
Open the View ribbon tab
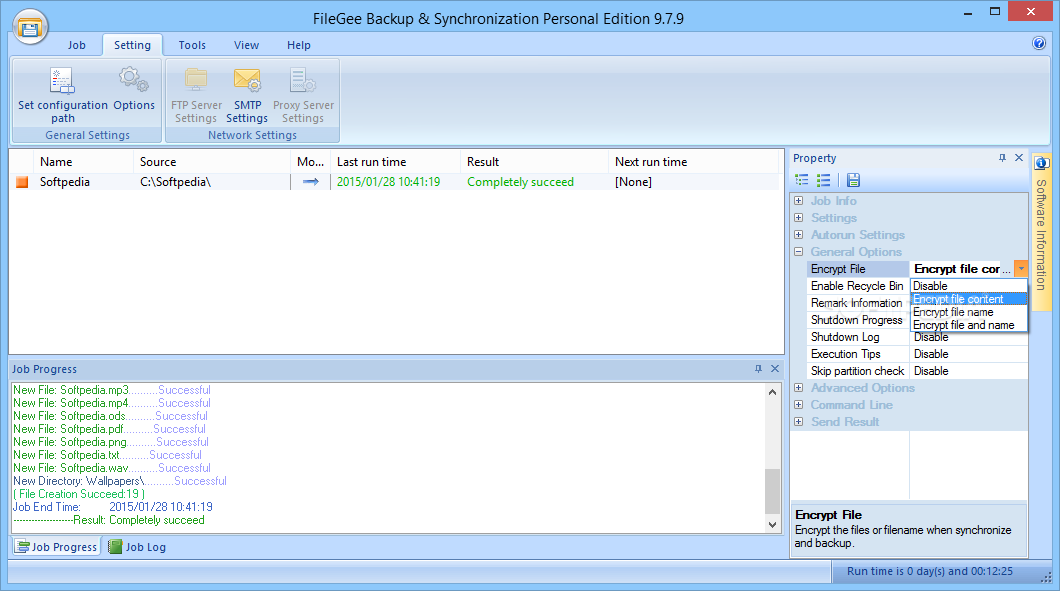(x=246, y=45)
